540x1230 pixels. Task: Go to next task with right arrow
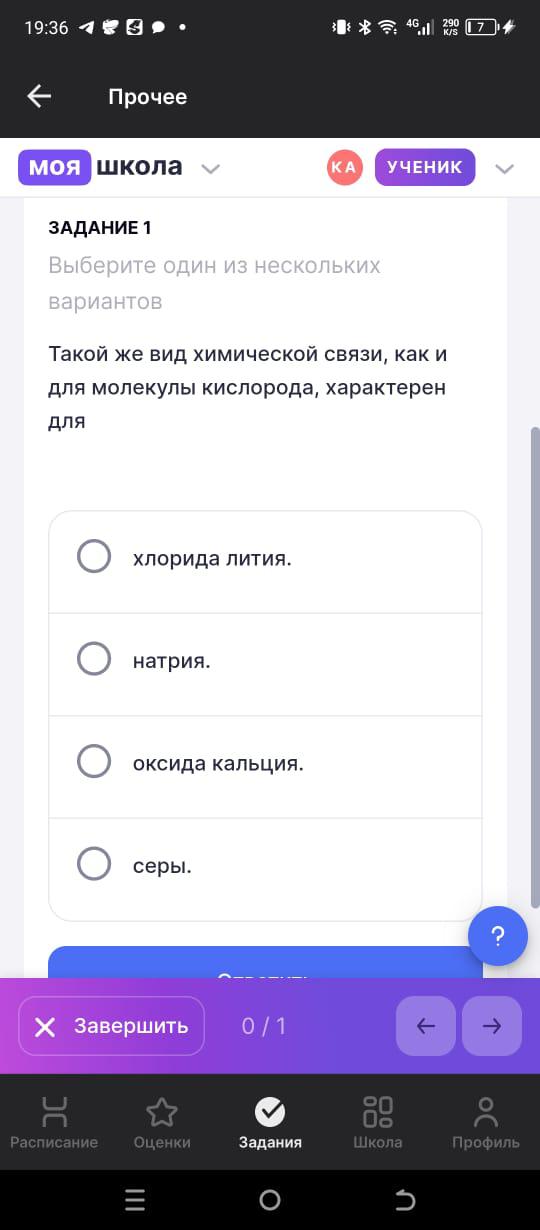pyautogui.click(x=492, y=1026)
